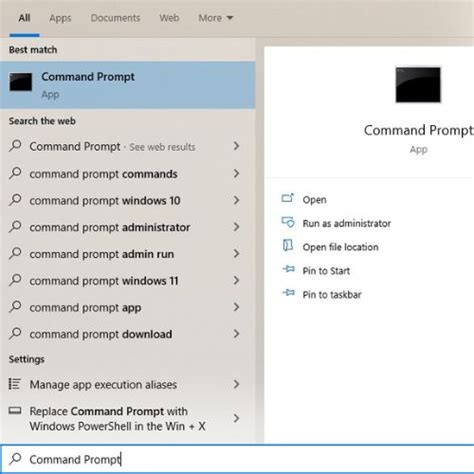Select the Web search tab

pos(169,18)
